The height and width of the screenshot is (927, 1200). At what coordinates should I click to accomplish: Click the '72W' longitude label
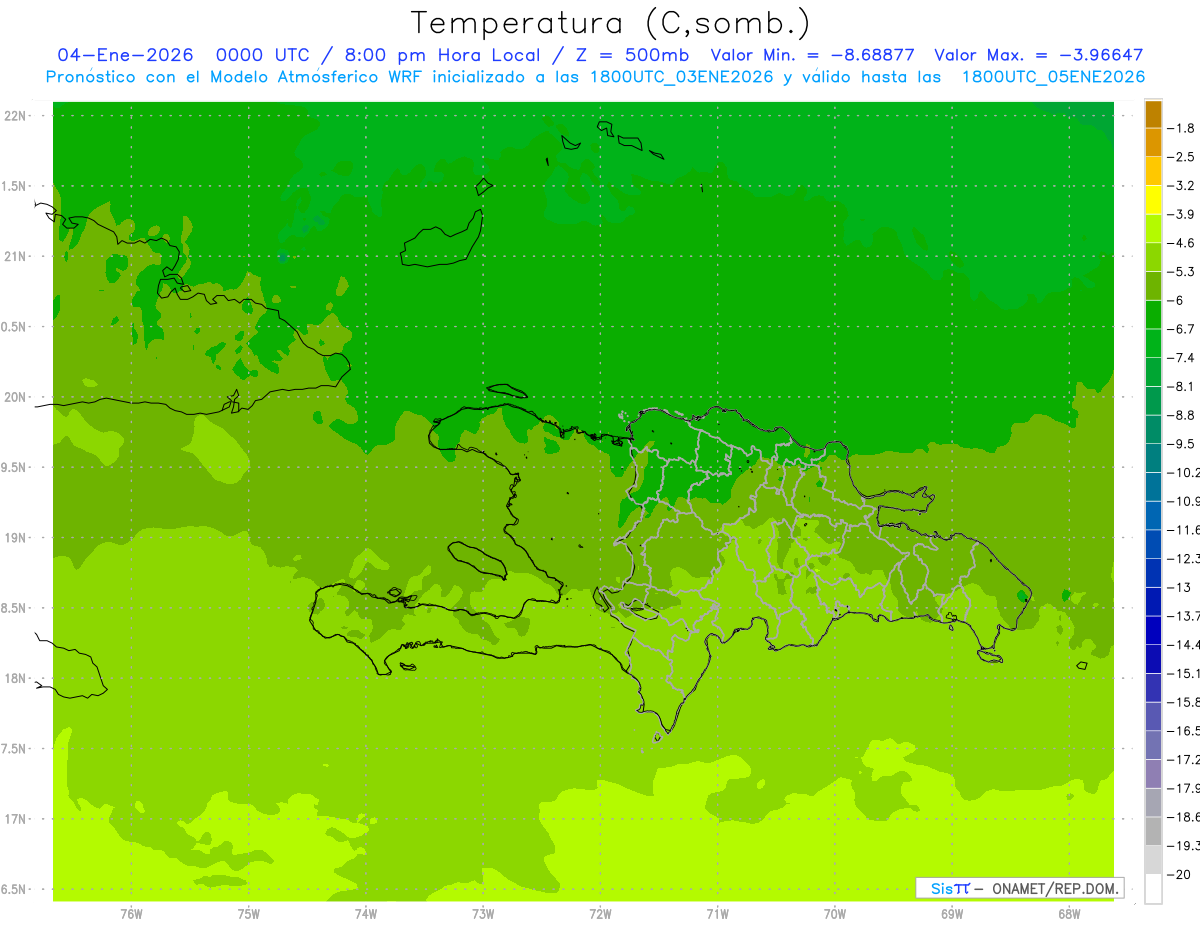[x=600, y=913]
